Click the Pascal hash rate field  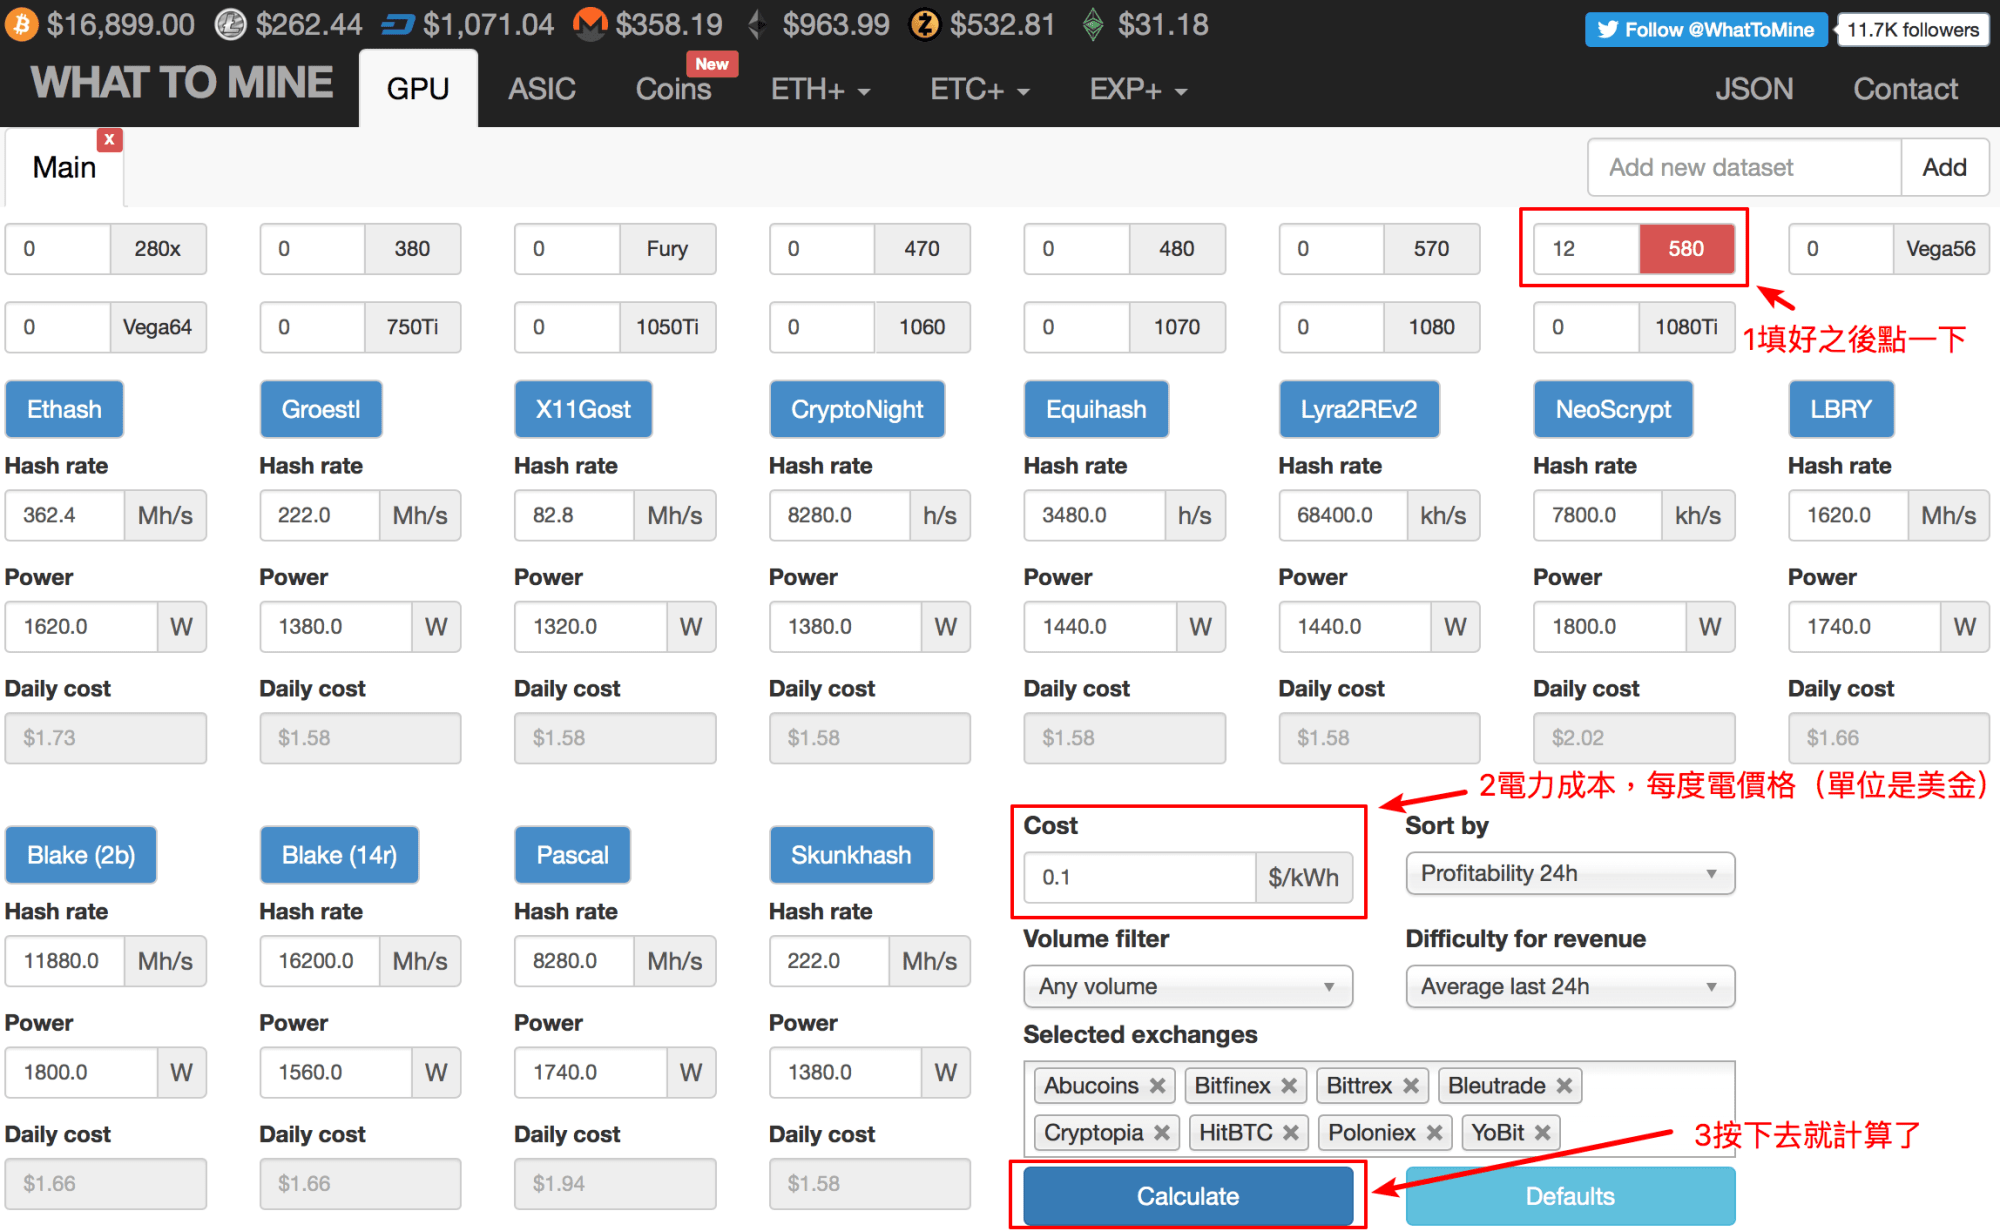pyautogui.click(x=574, y=960)
